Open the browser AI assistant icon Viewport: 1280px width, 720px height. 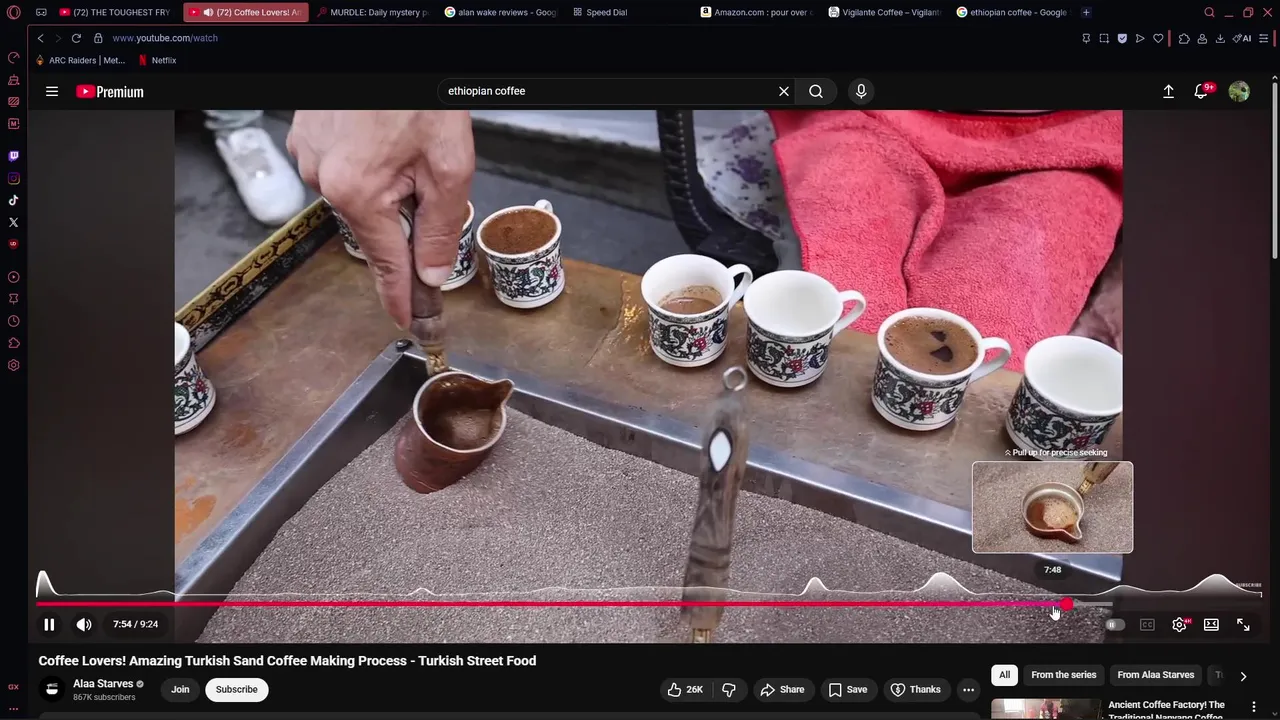click(1242, 38)
